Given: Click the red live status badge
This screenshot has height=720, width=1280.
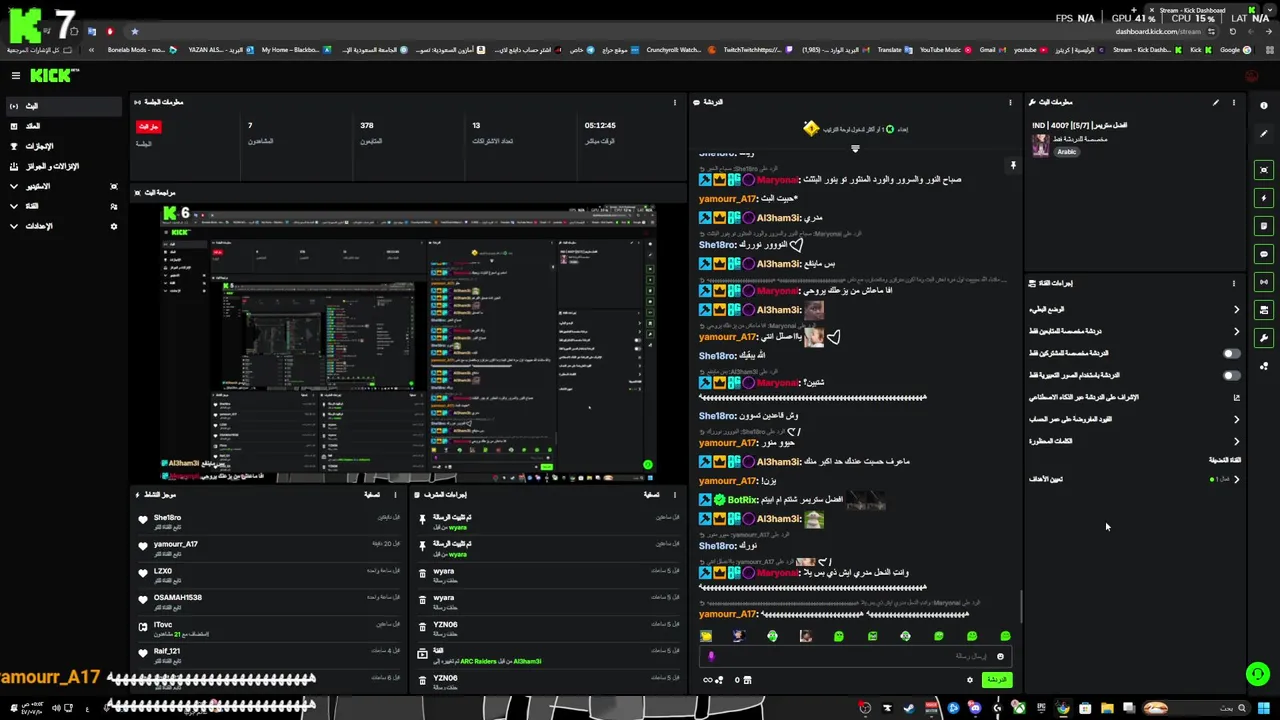Looking at the screenshot, I should click(x=148, y=127).
